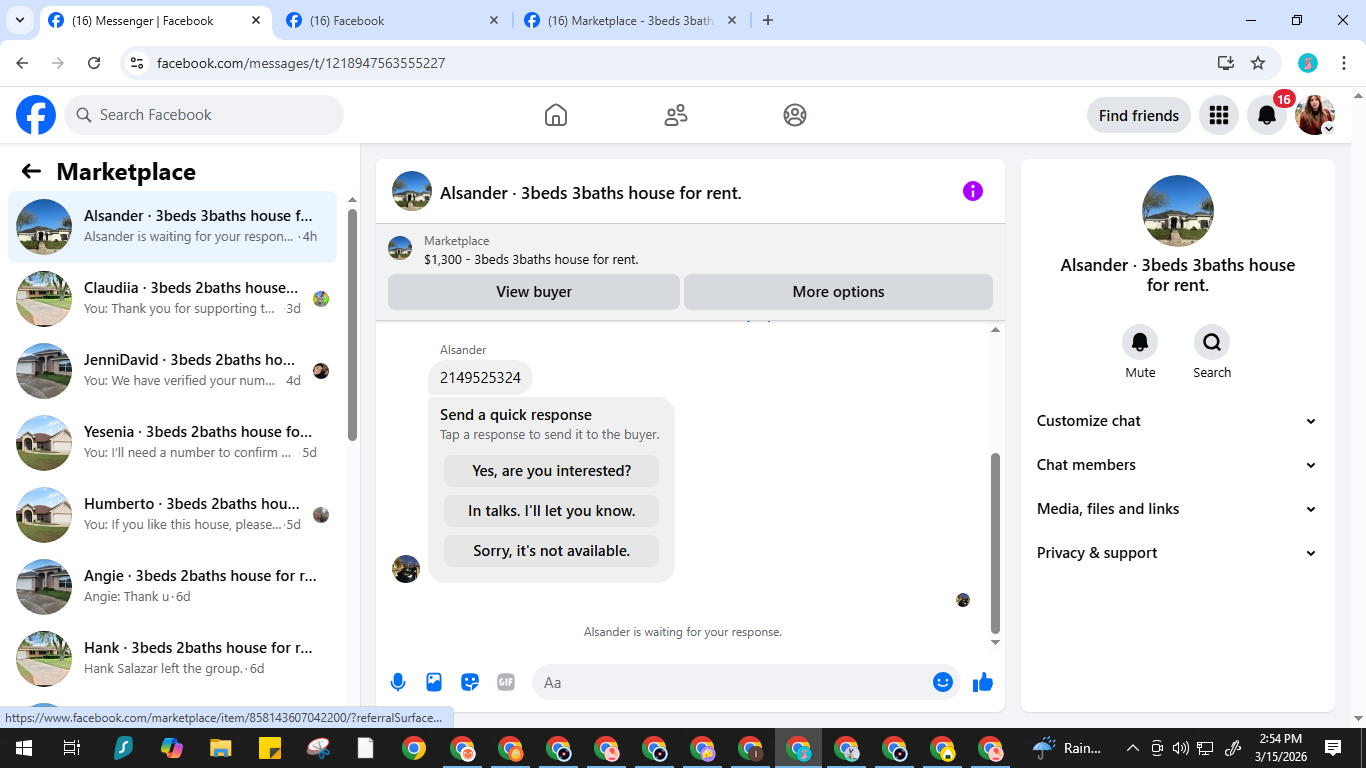Open the Angie conversation
1366x768 pixels.
[172, 587]
